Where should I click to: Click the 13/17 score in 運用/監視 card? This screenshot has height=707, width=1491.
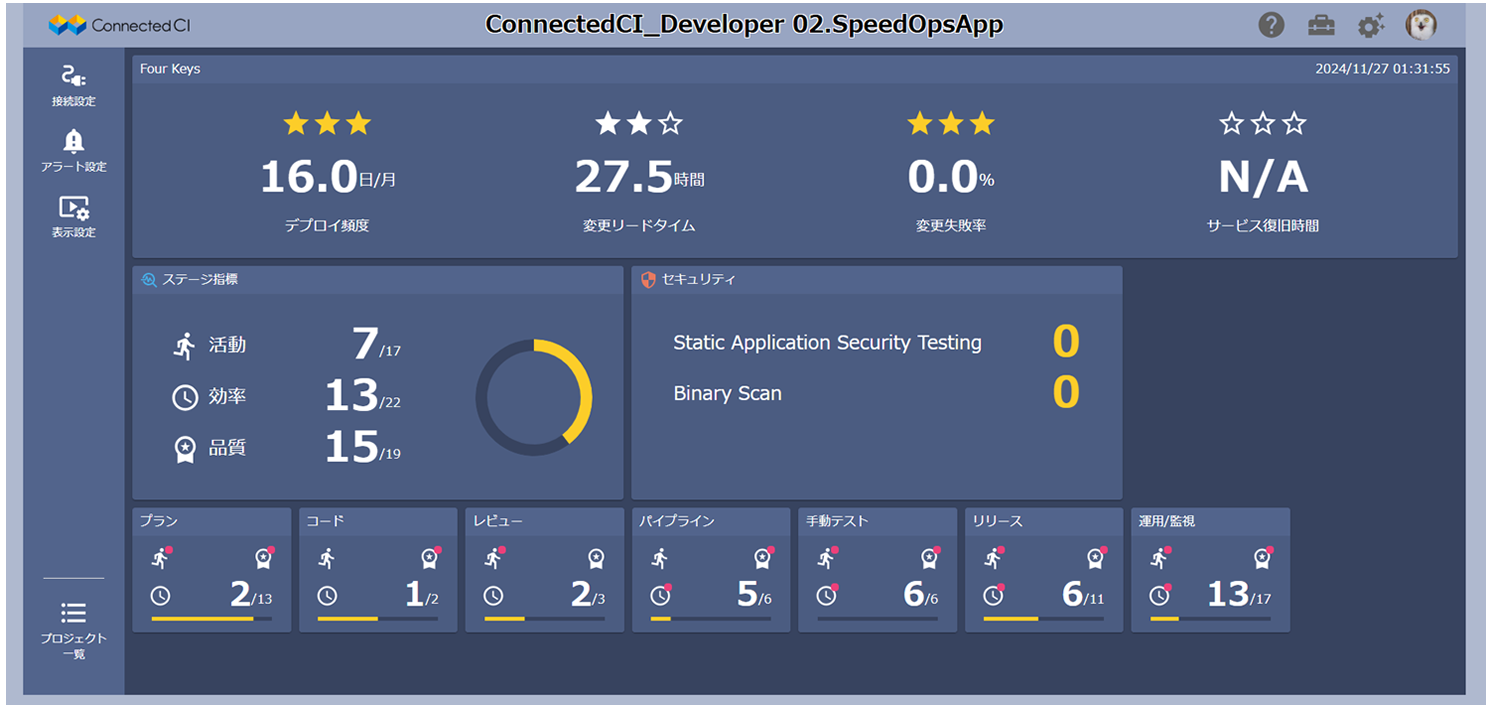[1239, 595]
